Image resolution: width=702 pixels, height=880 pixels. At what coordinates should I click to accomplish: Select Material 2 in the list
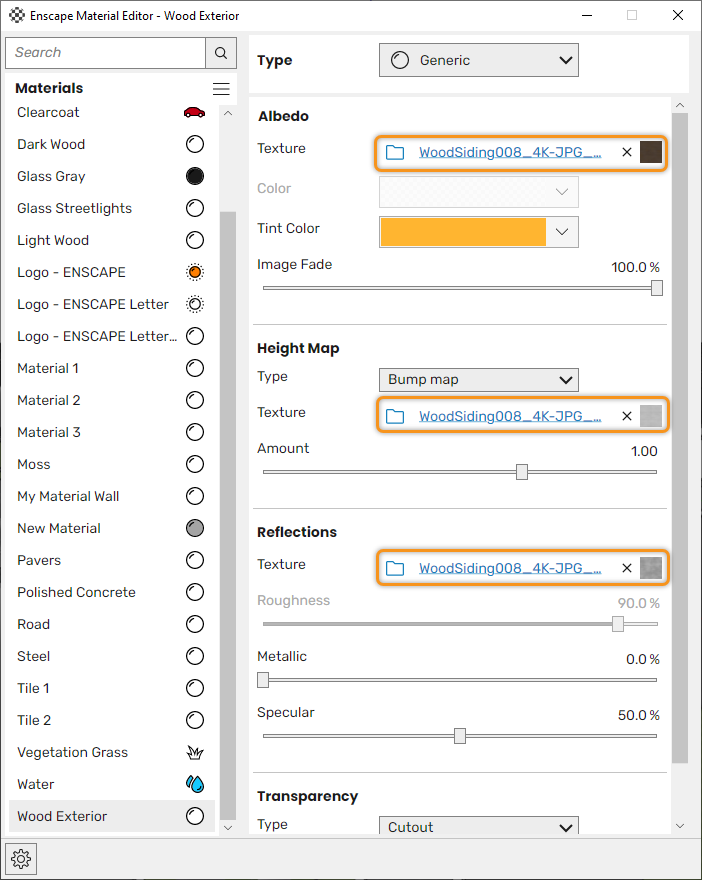(x=112, y=400)
